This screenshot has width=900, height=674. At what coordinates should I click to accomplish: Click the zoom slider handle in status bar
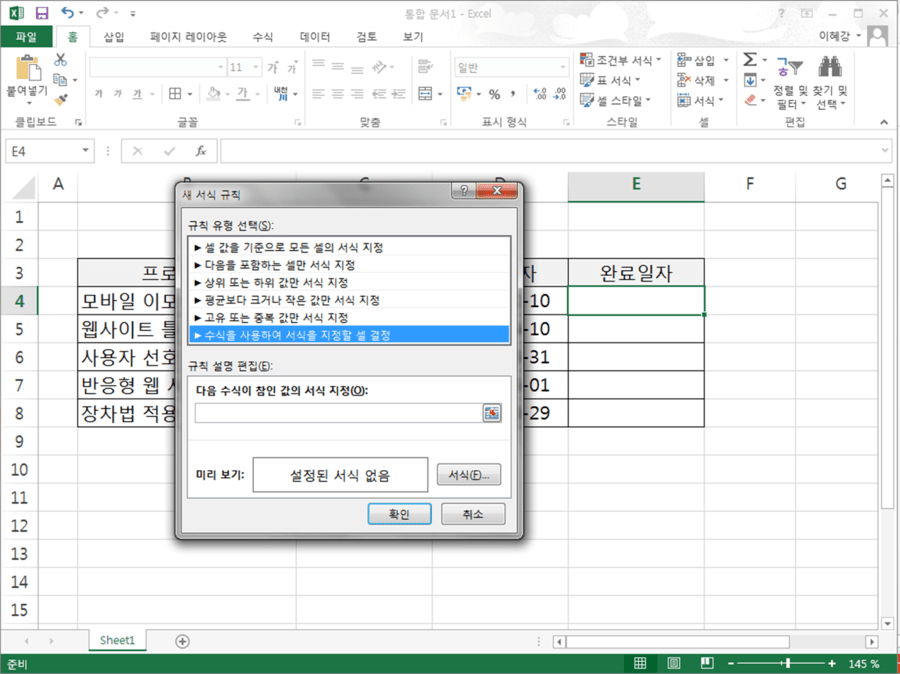coord(789,663)
